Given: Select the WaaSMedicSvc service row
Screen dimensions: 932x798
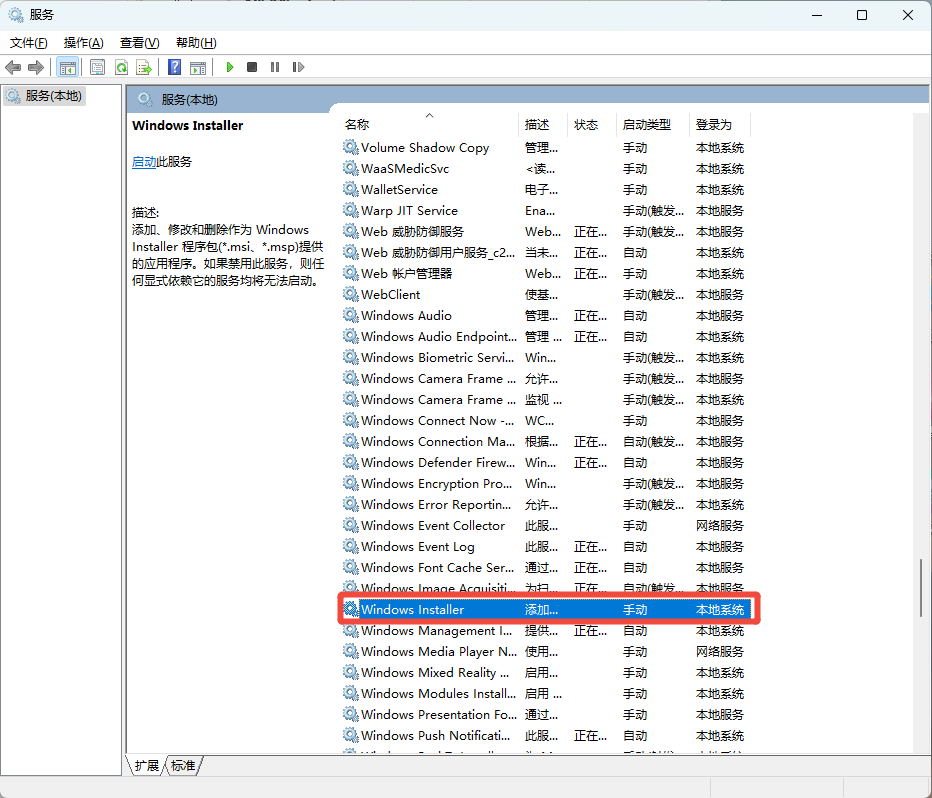Looking at the screenshot, I should click(x=546, y=168).
